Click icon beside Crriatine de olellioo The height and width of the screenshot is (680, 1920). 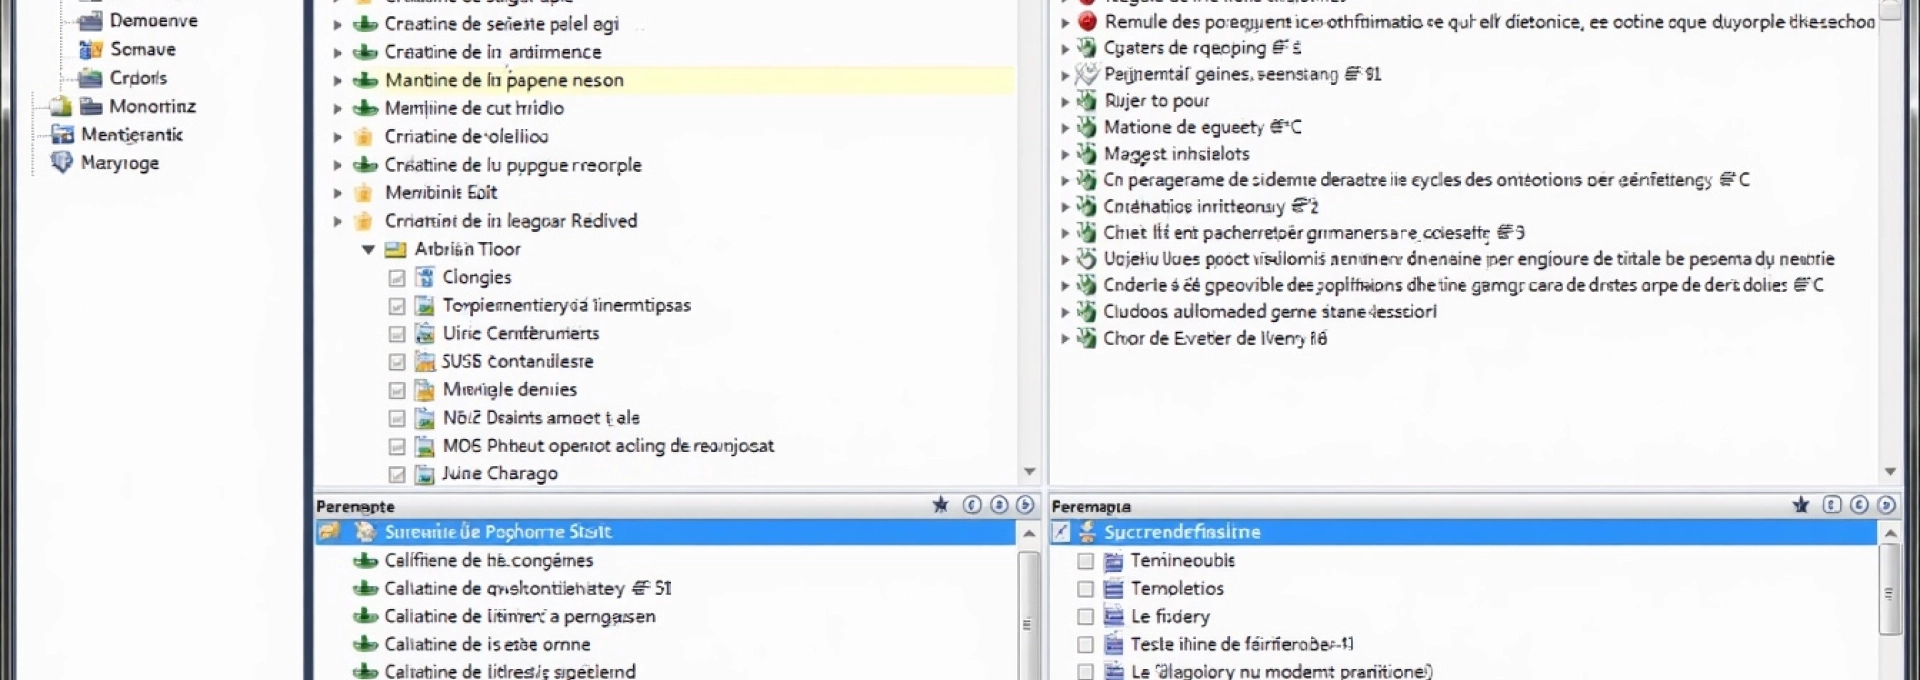[364, 136]
